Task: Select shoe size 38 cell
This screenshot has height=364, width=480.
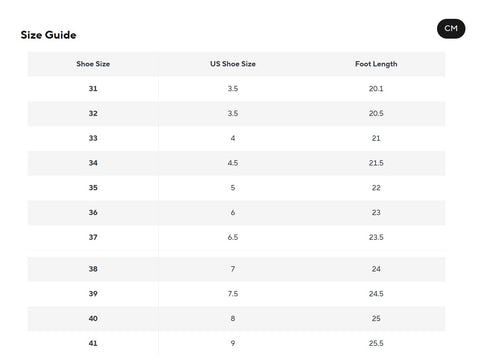Action: point(93,269)
